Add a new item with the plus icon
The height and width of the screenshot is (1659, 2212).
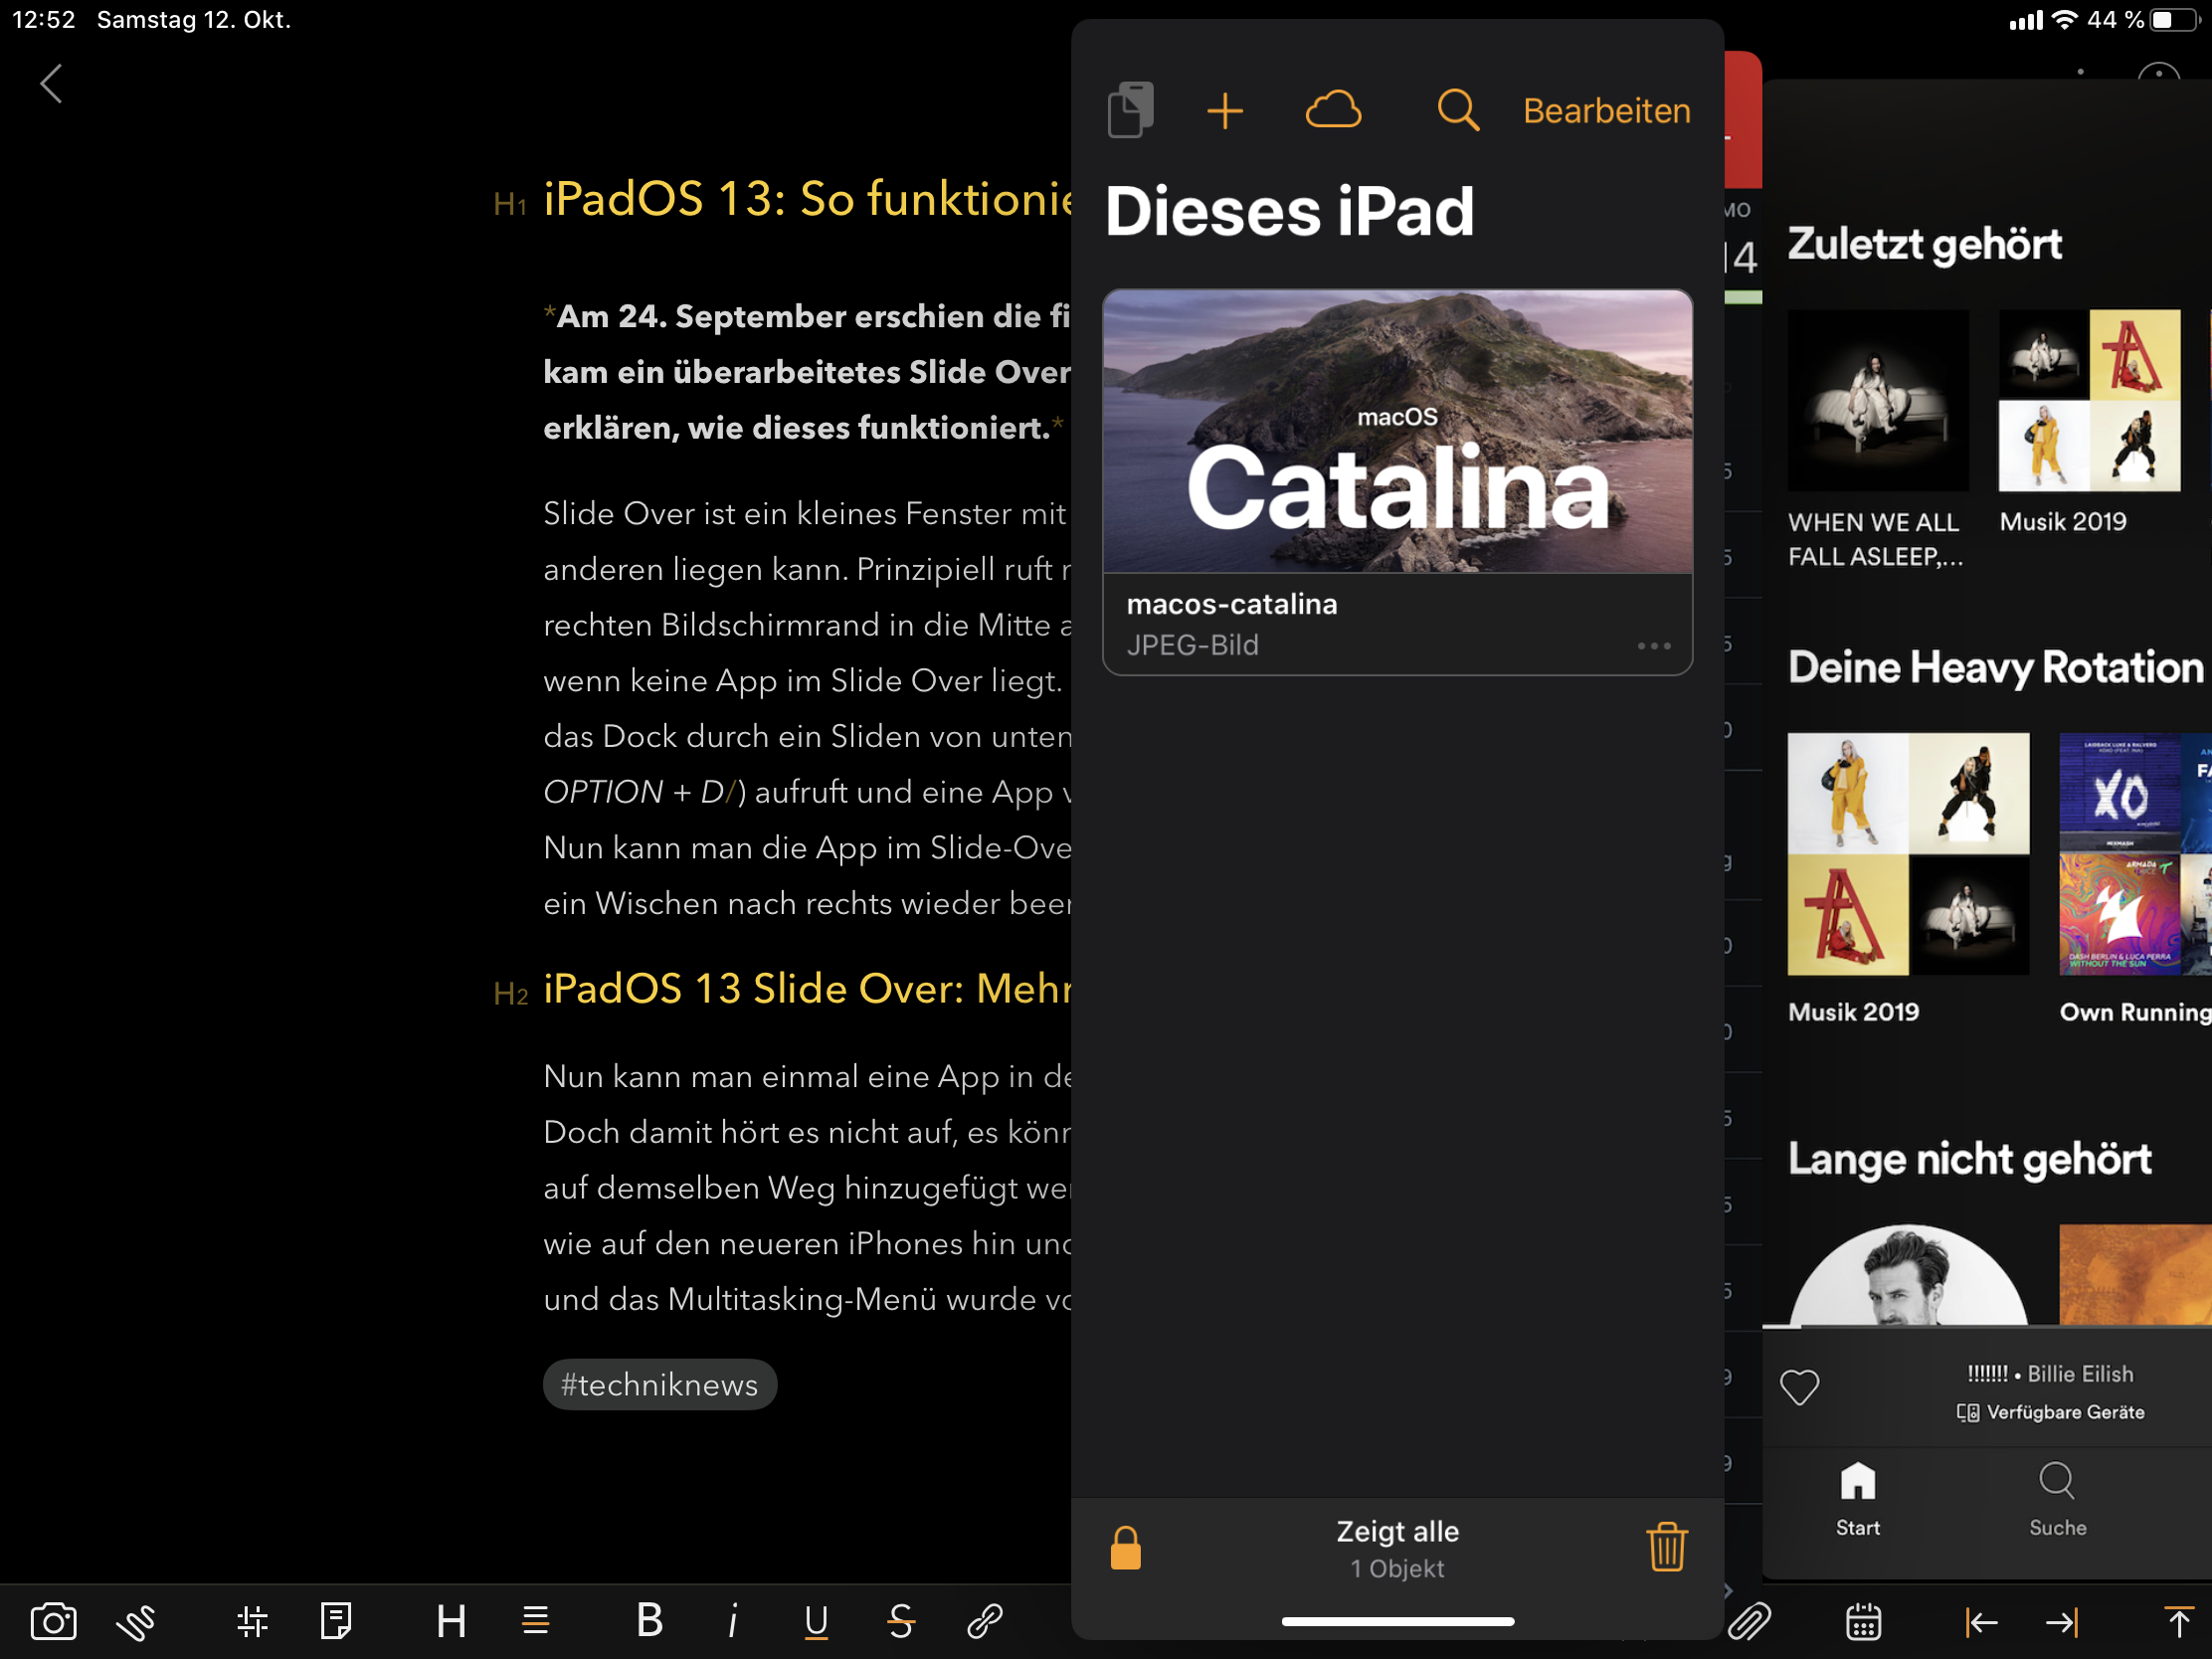click(1225, 111)
